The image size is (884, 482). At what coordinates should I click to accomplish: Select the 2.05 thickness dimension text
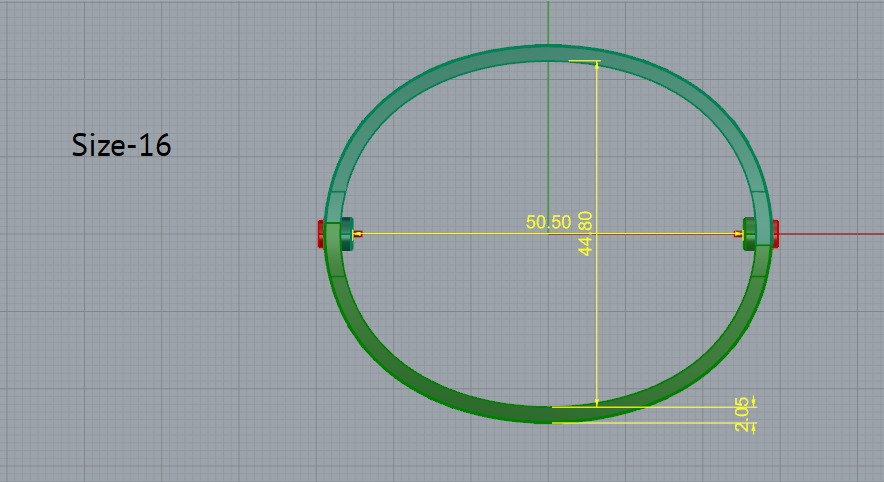743,414
